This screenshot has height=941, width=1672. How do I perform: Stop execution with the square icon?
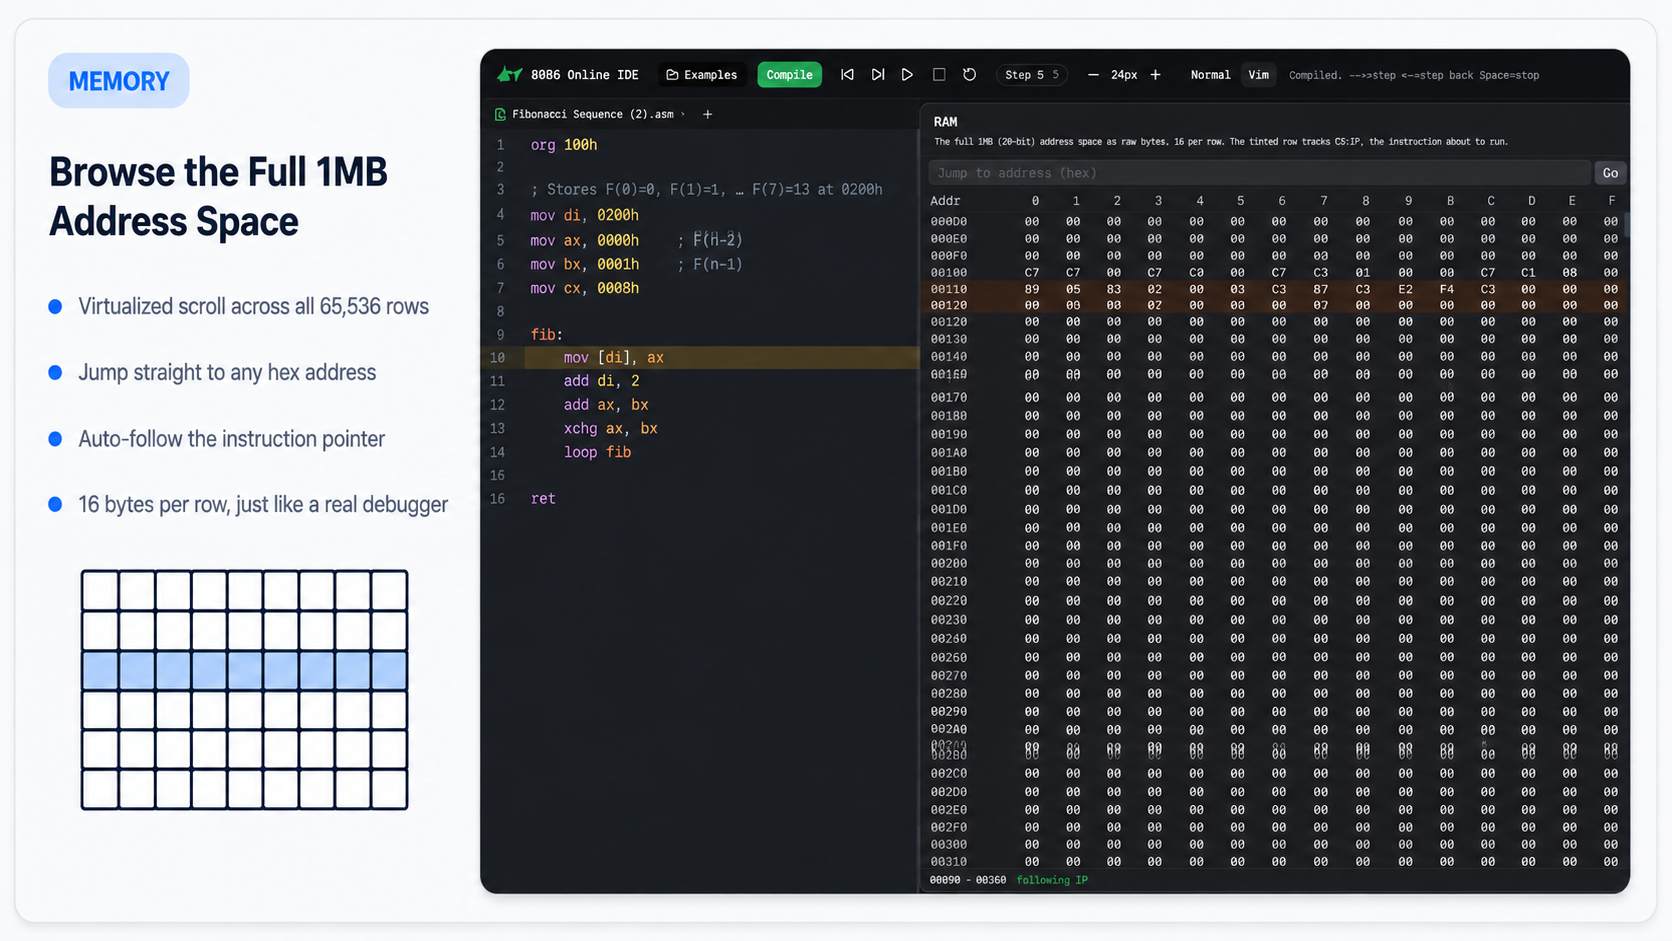pos(939,75)
